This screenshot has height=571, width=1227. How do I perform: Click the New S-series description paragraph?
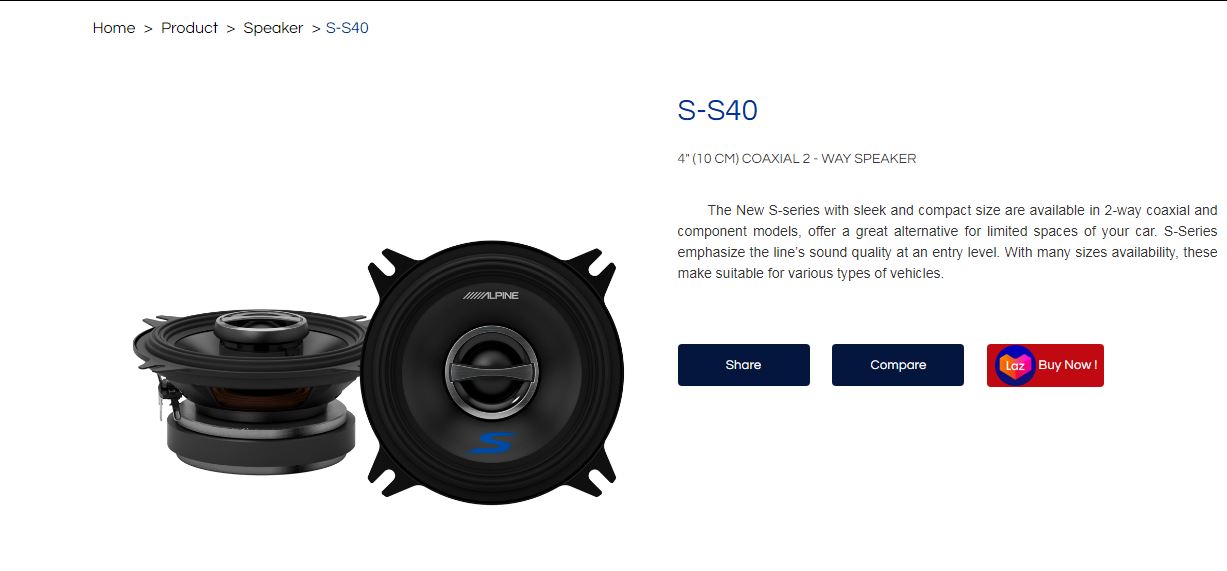(948, 241)
